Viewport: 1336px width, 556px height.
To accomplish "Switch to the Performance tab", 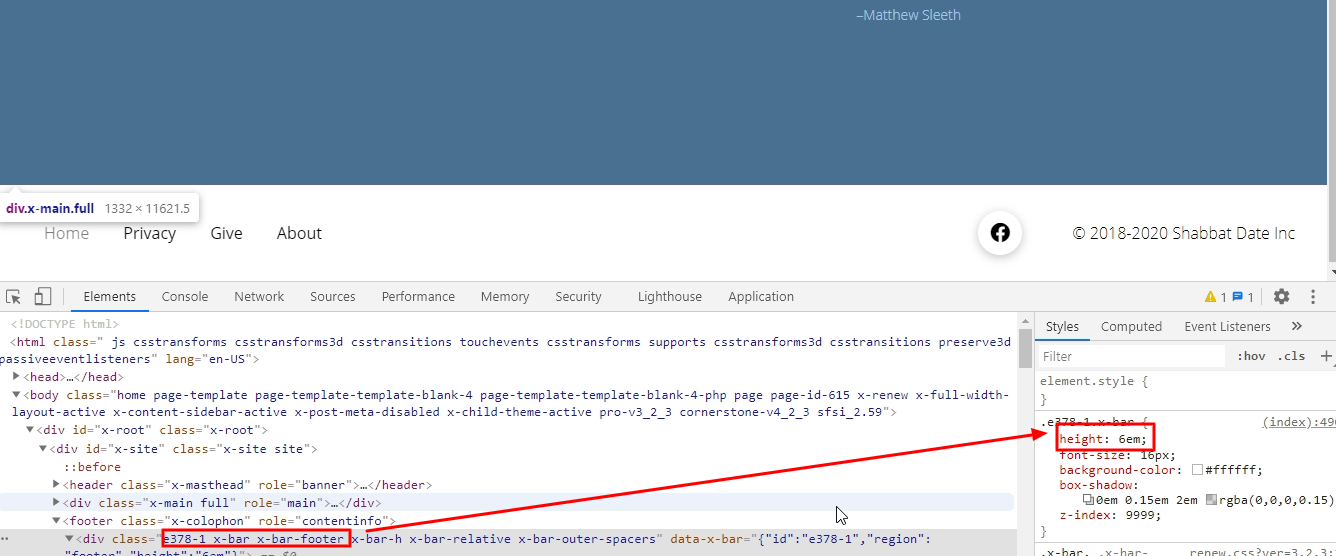I will pyautogui.click(x=418, y=296).
